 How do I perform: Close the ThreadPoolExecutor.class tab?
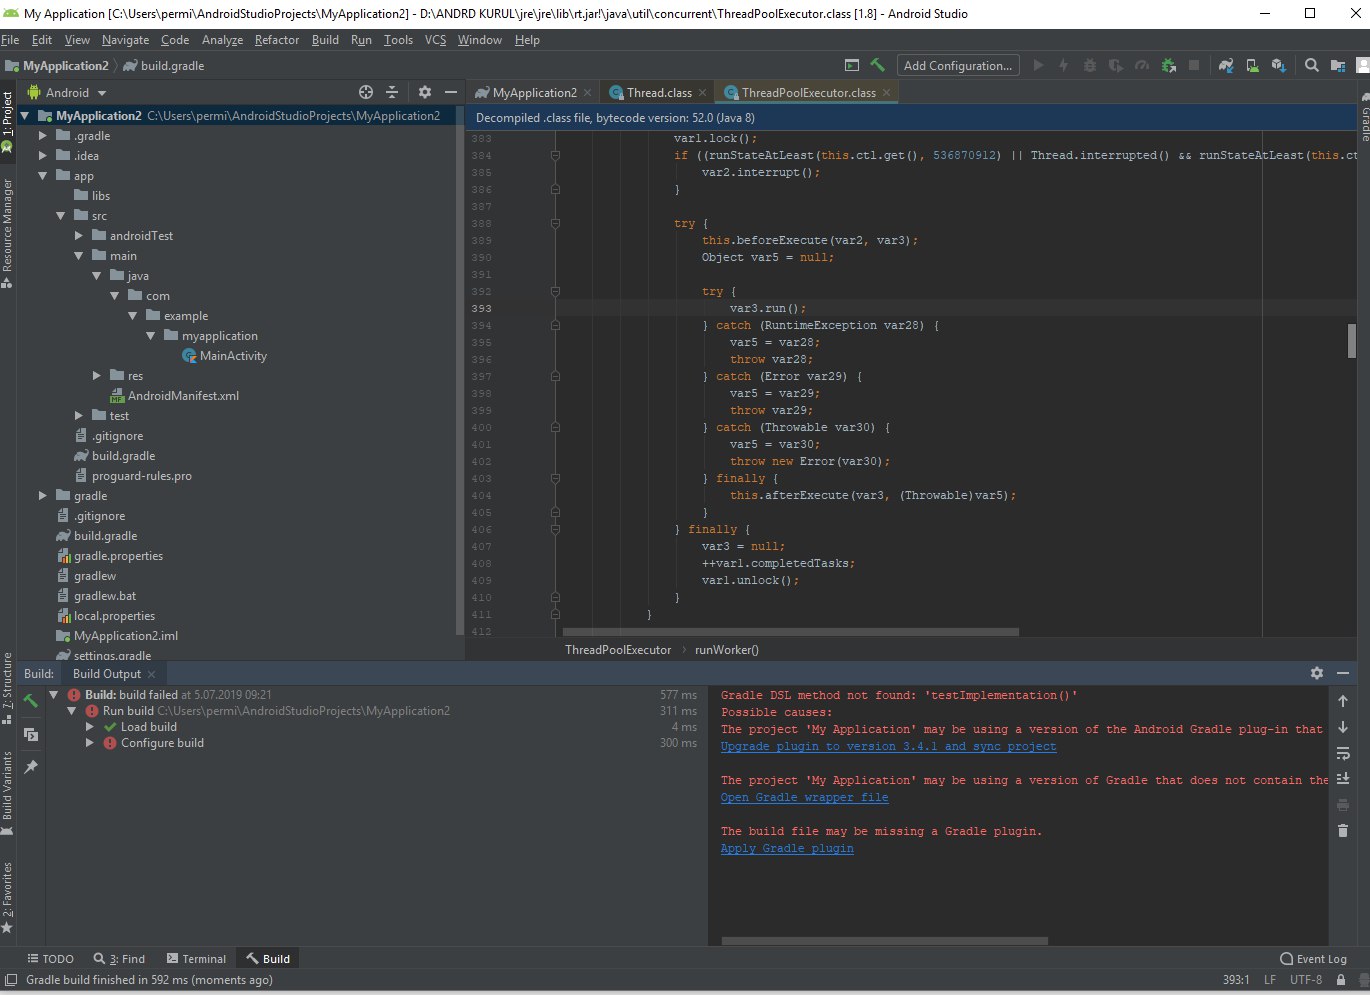pos(886,92)
